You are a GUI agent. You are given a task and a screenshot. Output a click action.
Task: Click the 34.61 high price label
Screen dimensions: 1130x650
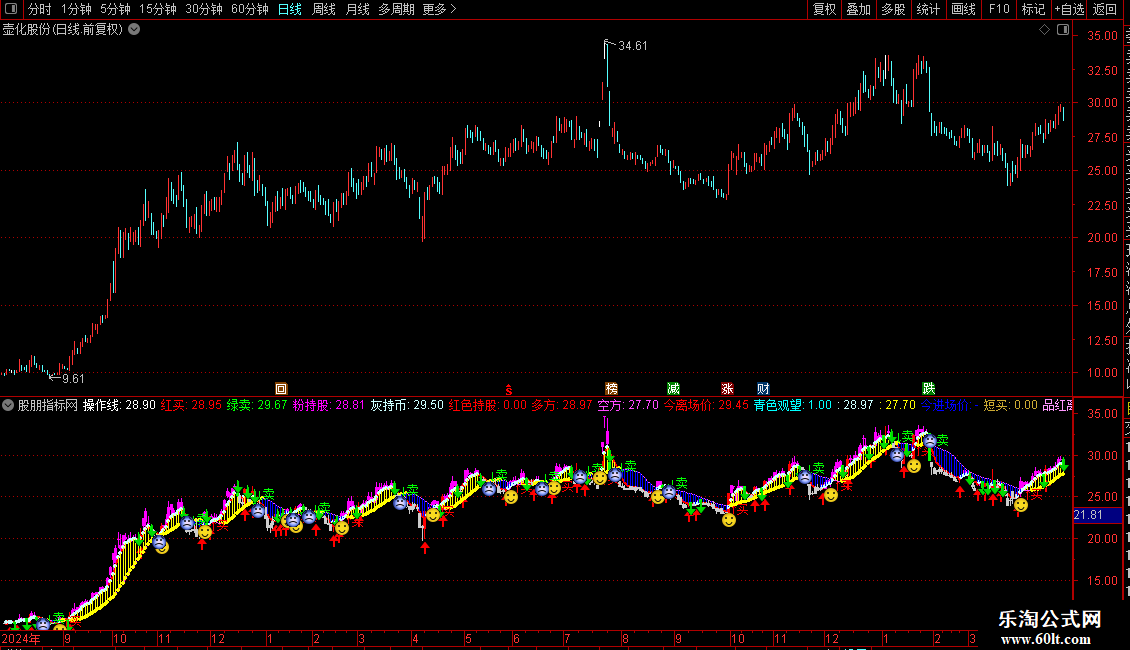coord(633,46)
